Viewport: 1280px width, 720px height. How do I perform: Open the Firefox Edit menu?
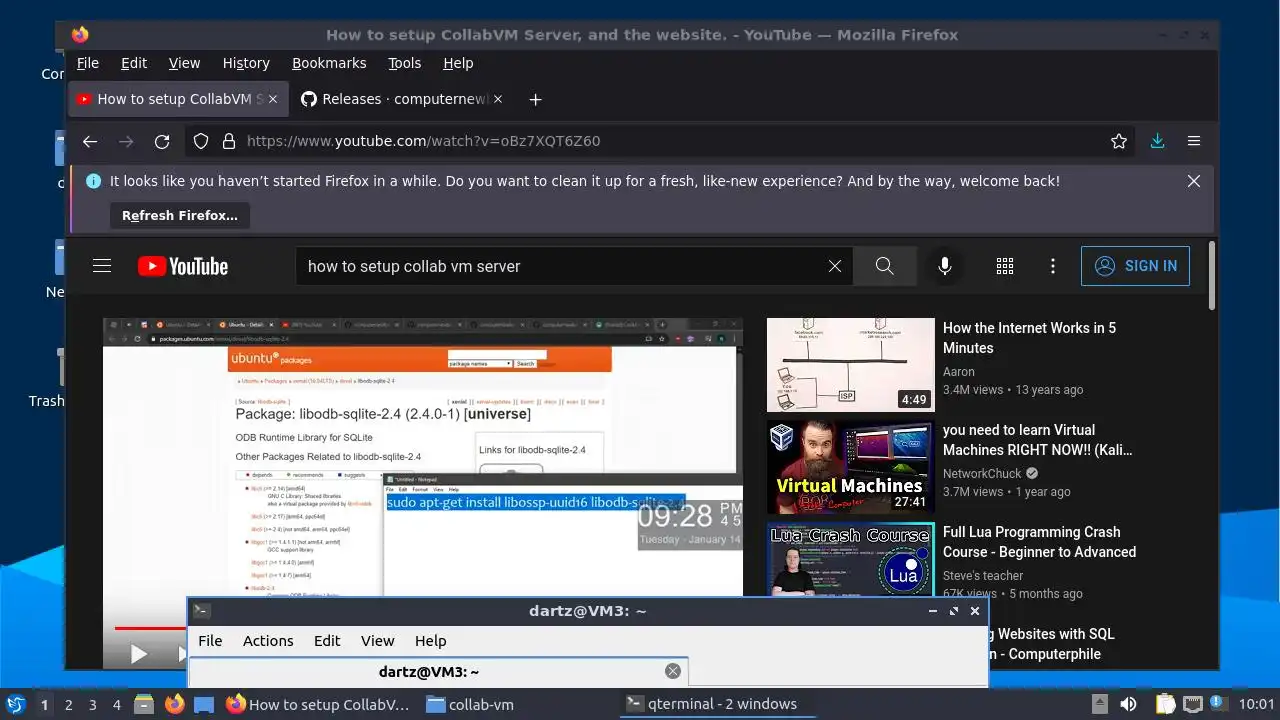click(134, 63)
